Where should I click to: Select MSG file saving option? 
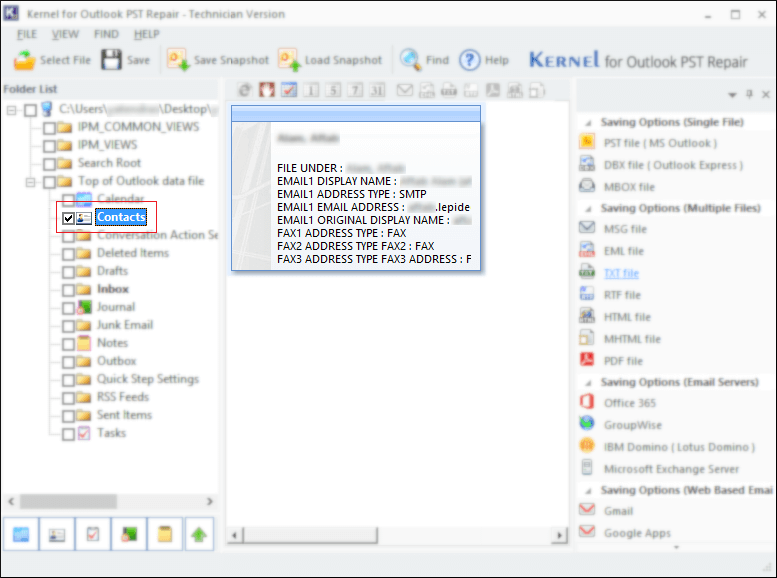tap(625, 229)
